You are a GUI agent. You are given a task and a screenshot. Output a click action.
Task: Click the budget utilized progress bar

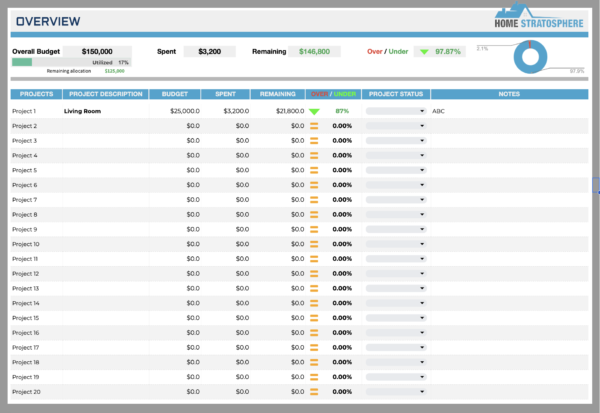click(72, 62)
